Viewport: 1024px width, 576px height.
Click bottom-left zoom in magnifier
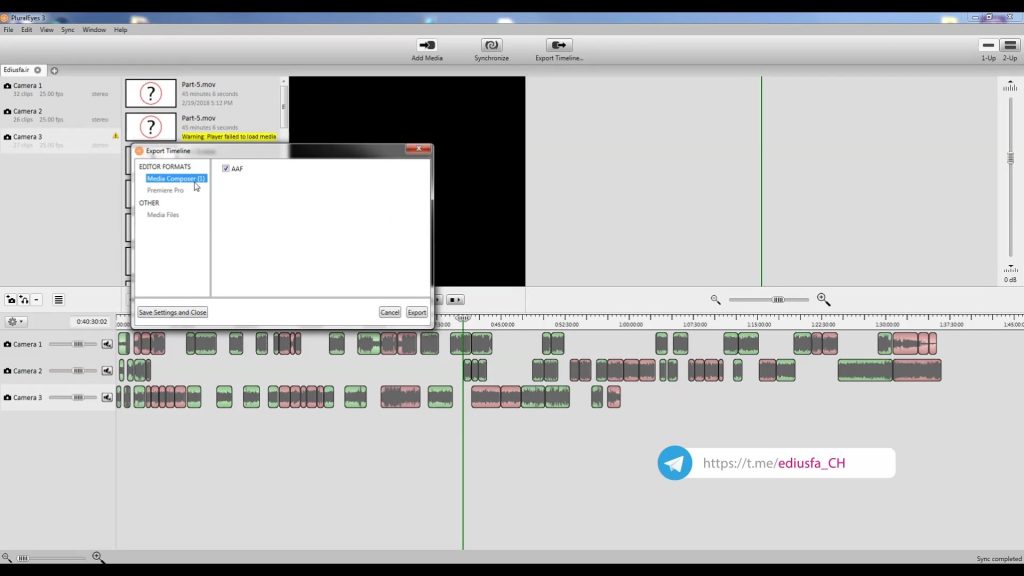click(x=97, y=557)
